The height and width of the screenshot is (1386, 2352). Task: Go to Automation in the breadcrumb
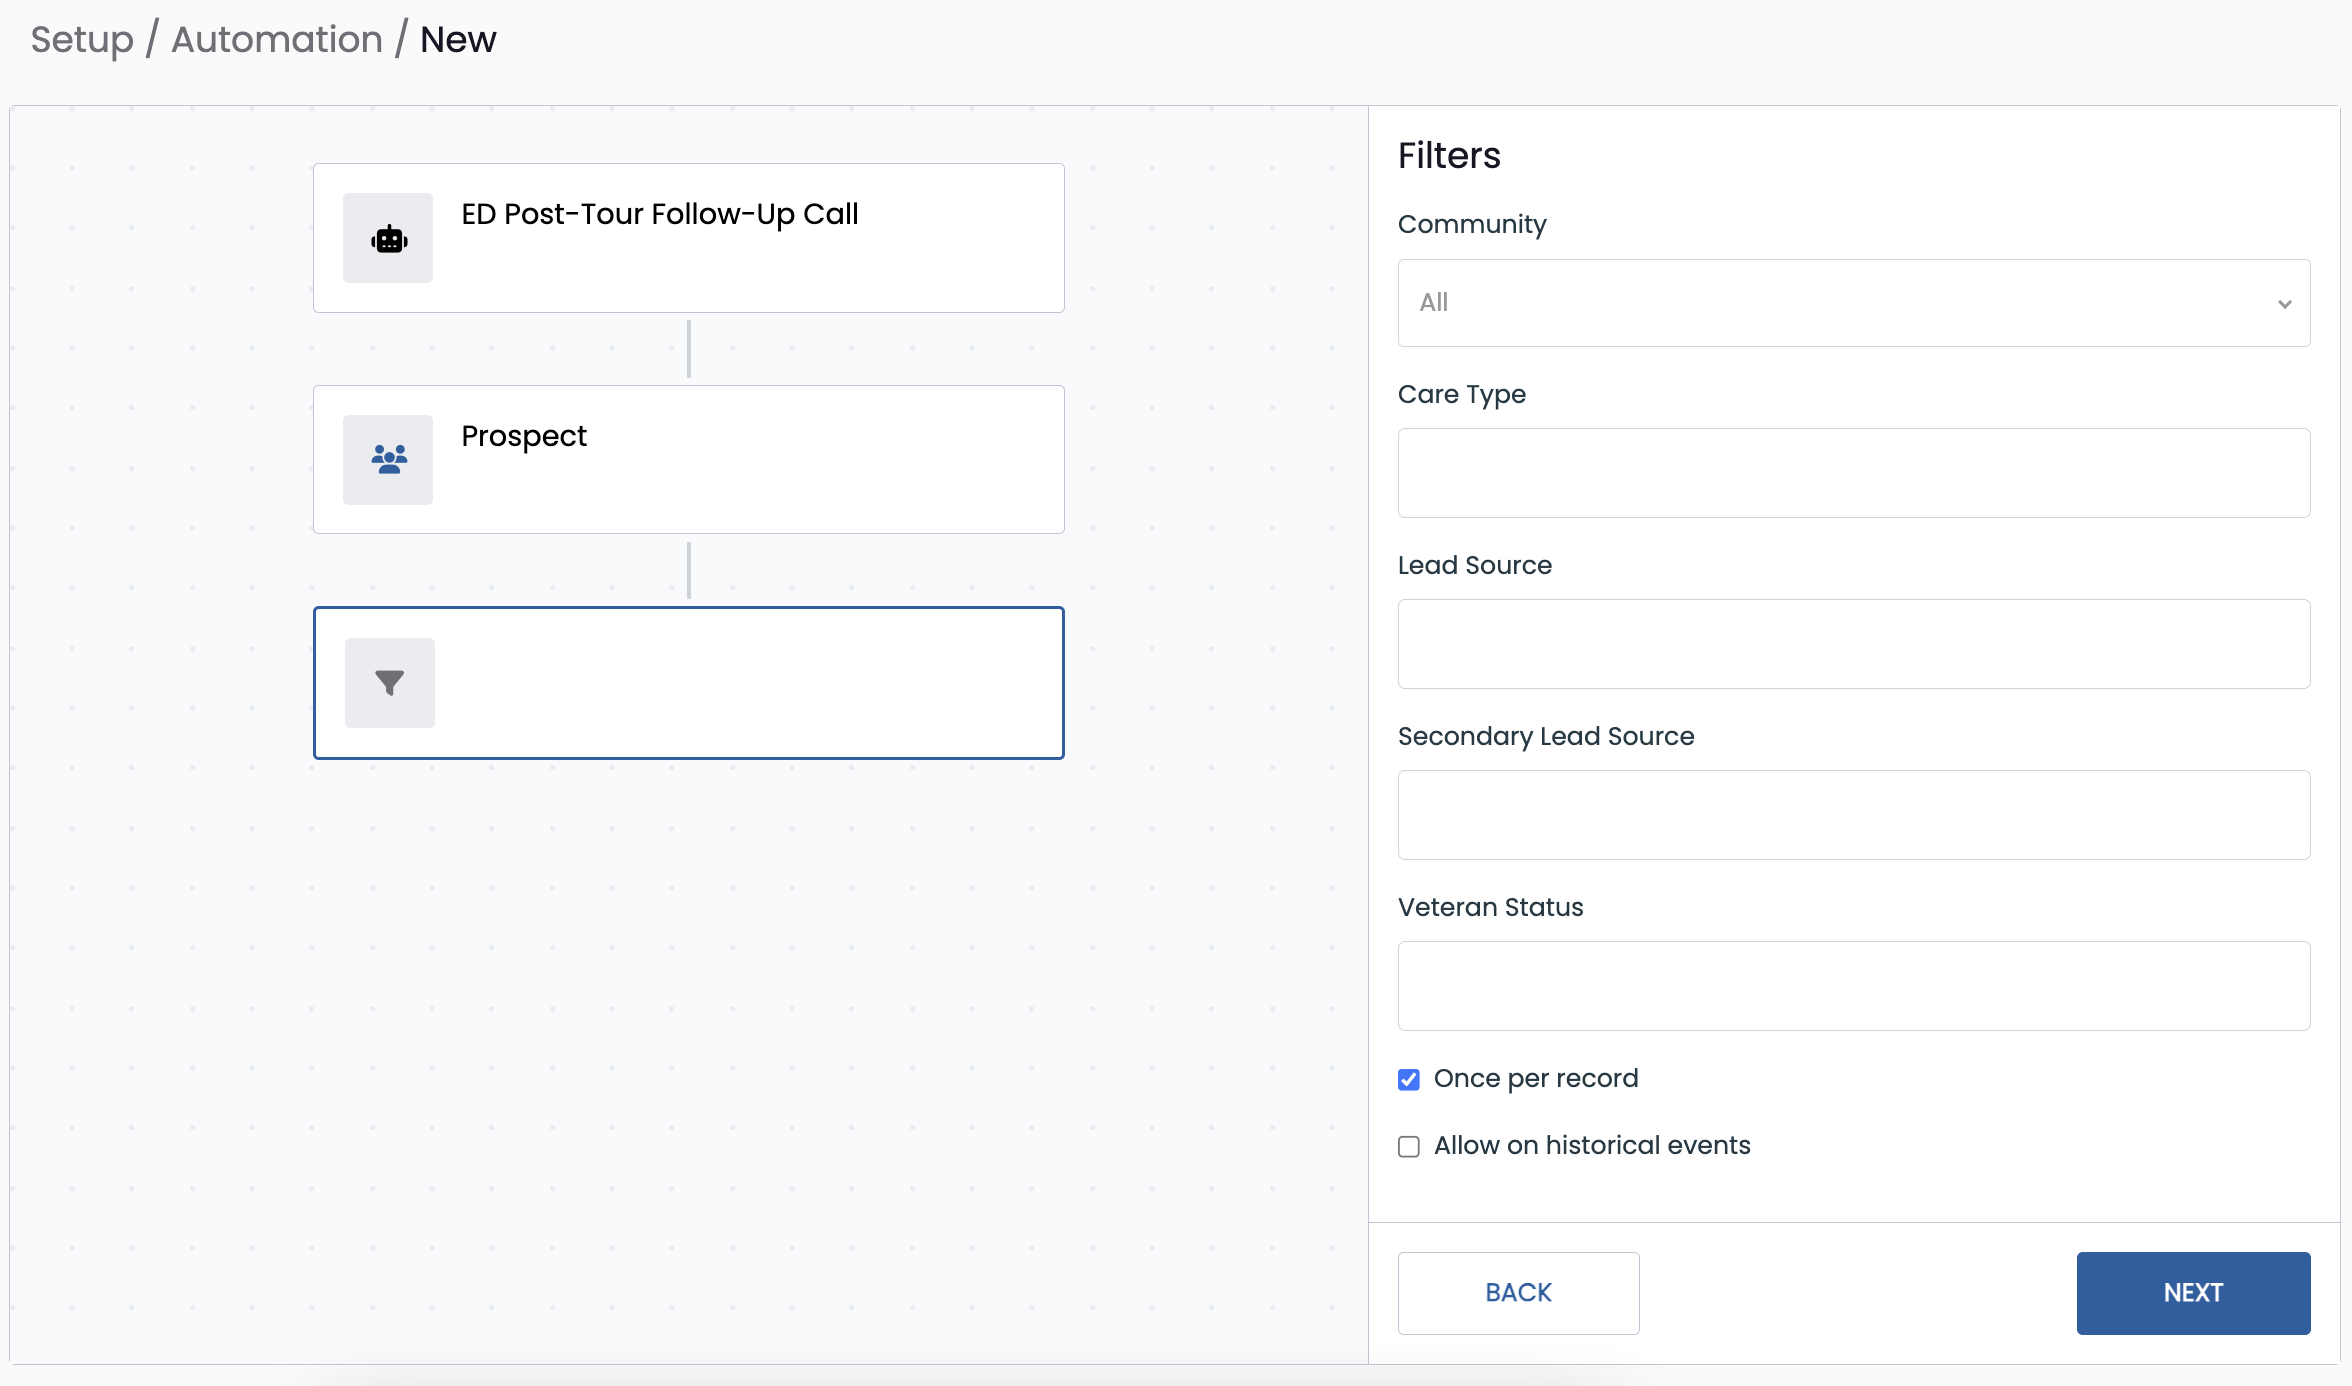pyautogui.click(x=277, y=39)
